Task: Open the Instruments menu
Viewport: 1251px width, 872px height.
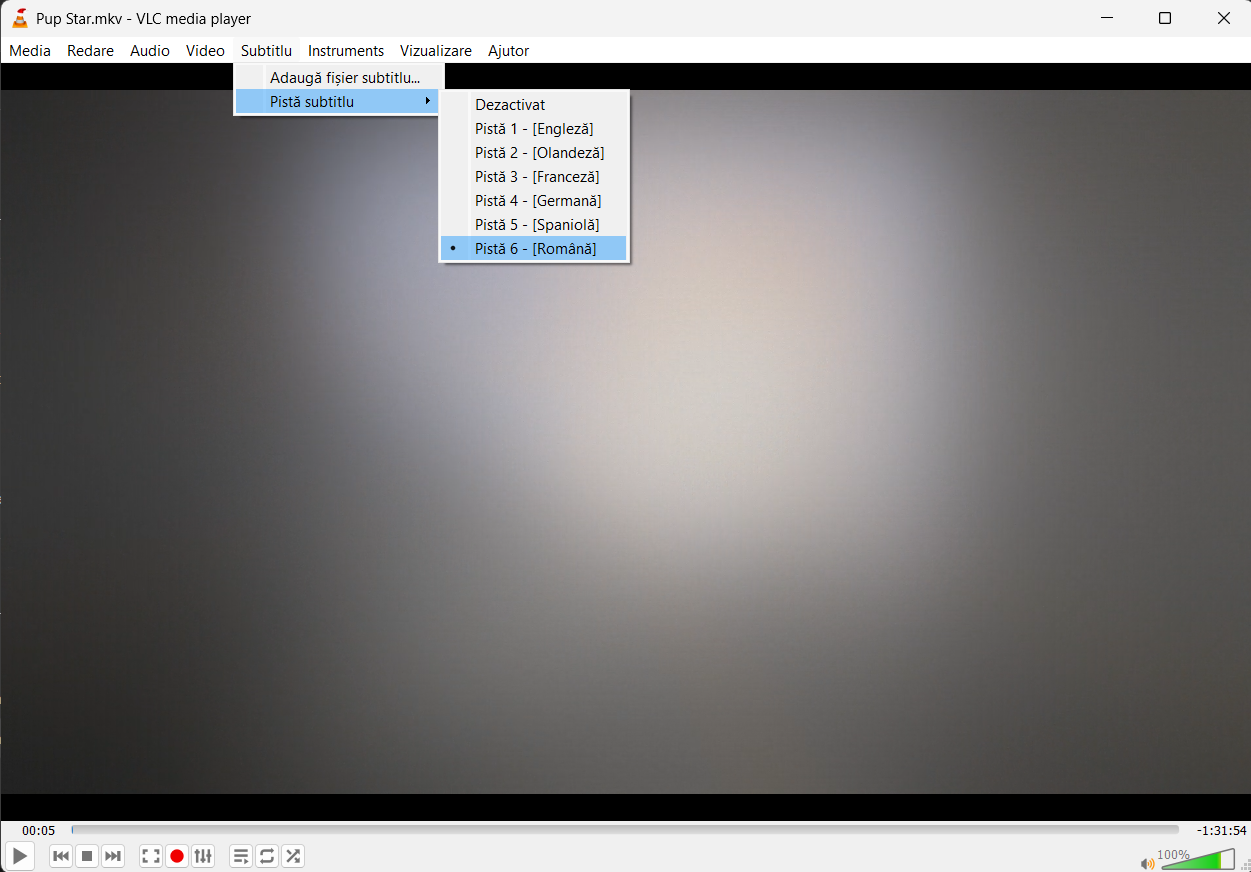Action: click(x=346, y=50)
